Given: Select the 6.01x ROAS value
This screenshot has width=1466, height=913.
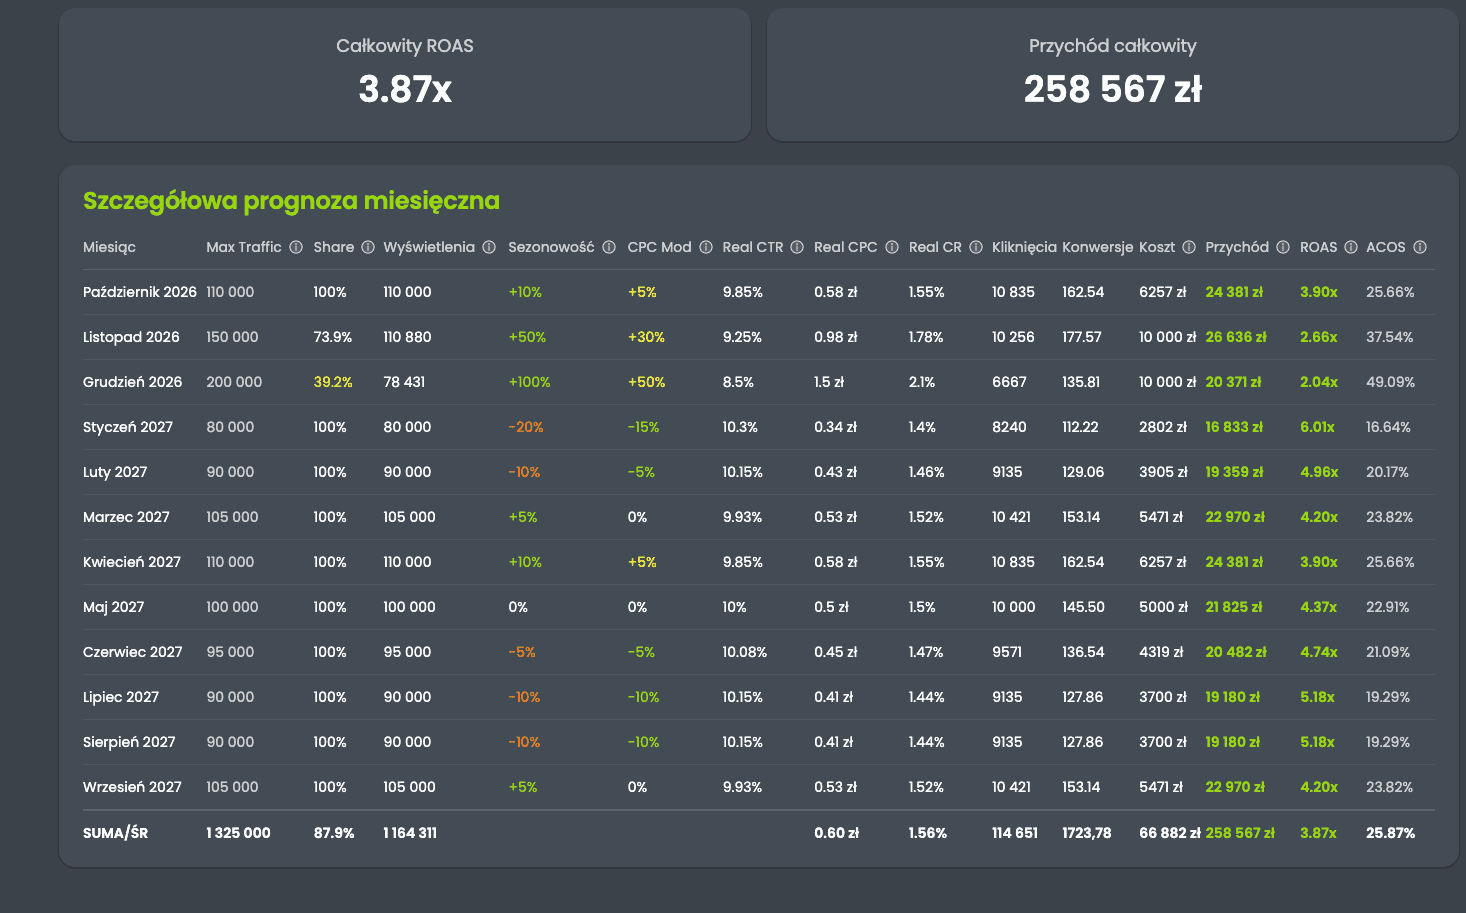Looking at the screenshot, I should pos(1317,427).
